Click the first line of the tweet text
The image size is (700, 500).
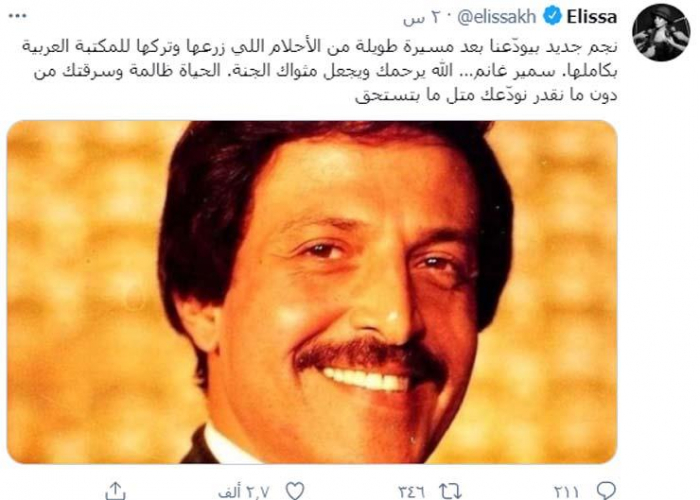pos(320,47)
